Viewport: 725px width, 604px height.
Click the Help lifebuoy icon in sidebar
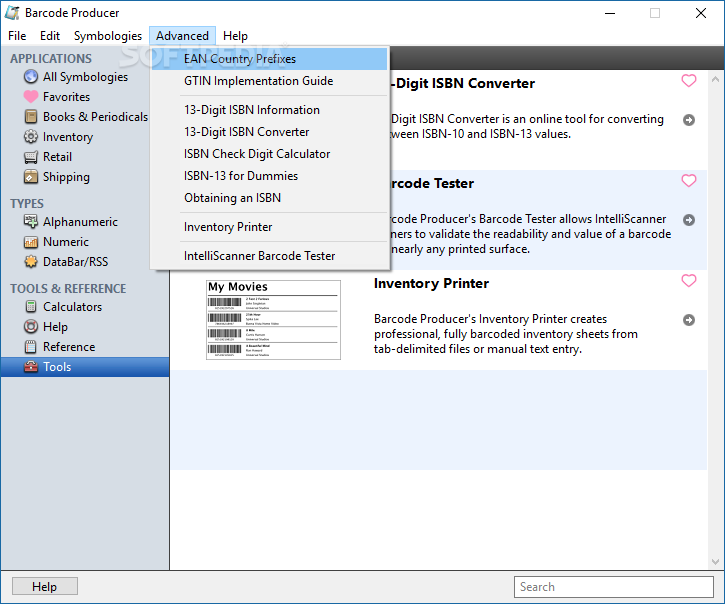pyautogui.click(x=31, y=327)
